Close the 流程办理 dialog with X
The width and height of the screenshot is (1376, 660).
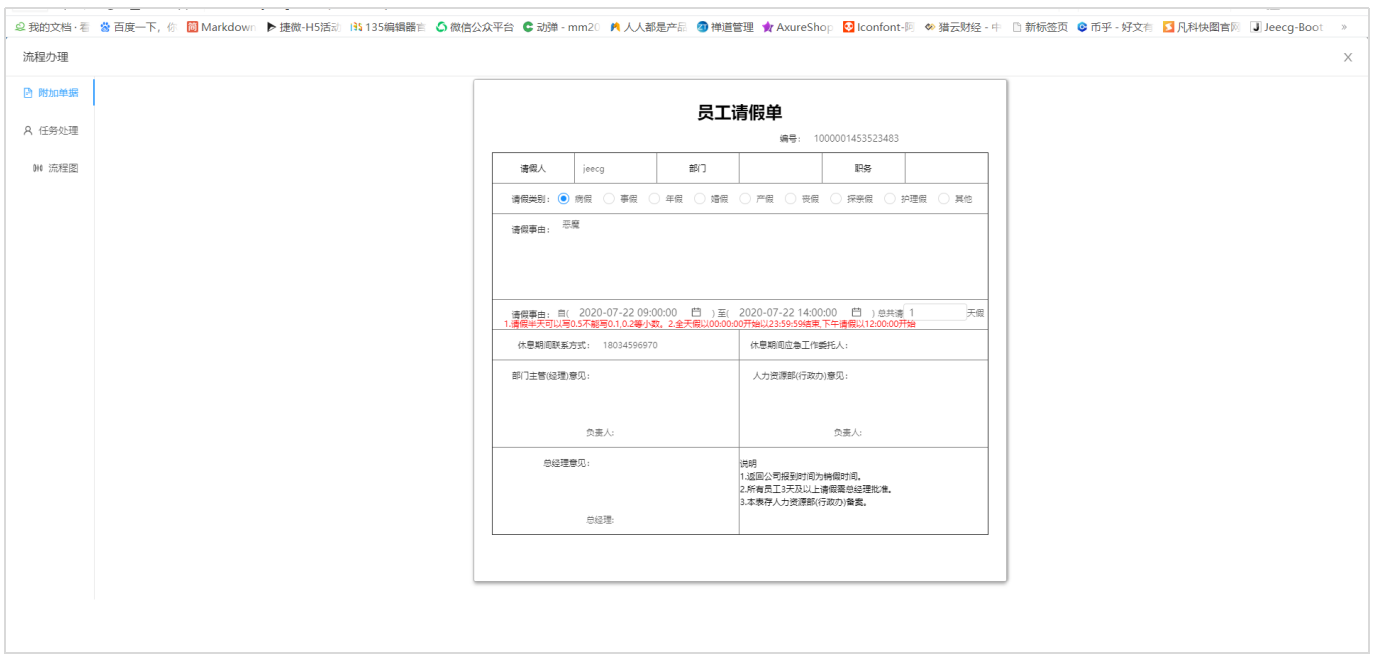coord(1348,57)
